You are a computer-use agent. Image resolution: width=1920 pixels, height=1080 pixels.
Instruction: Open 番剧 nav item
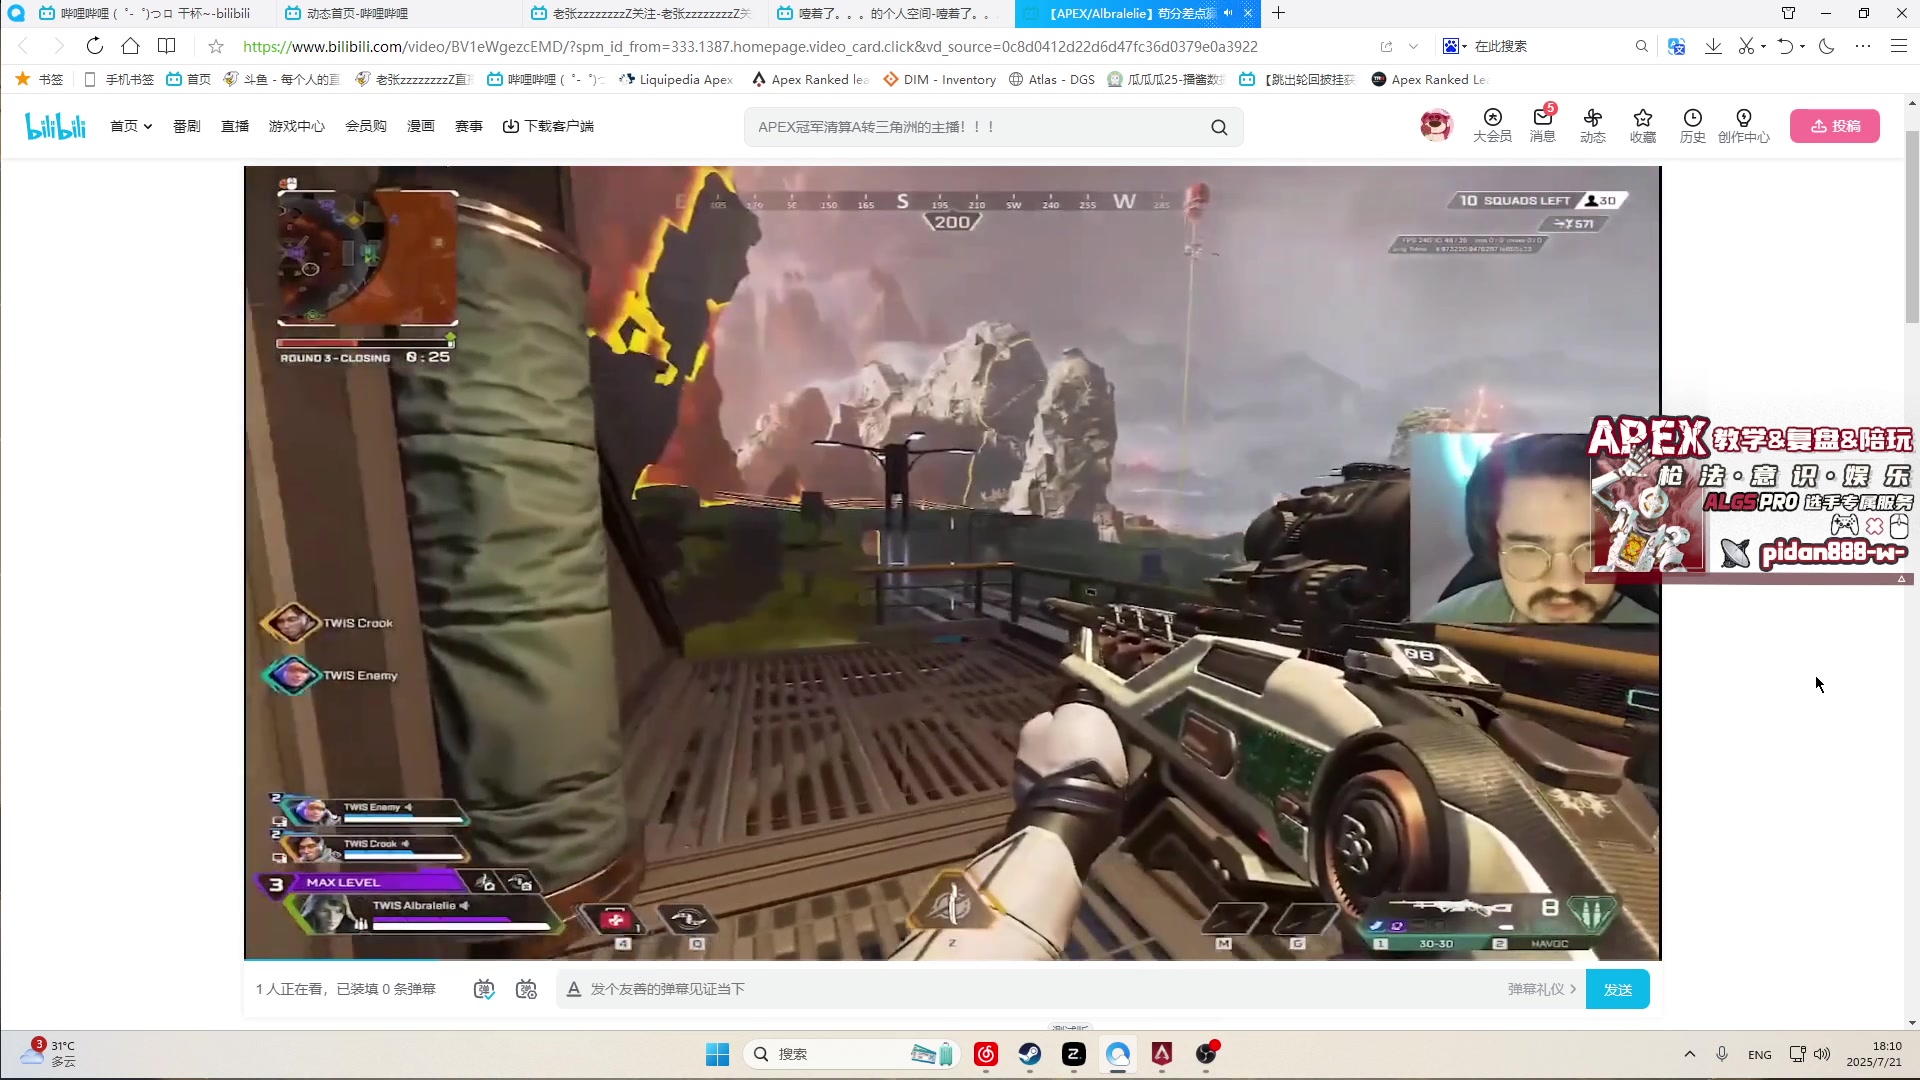187,126
